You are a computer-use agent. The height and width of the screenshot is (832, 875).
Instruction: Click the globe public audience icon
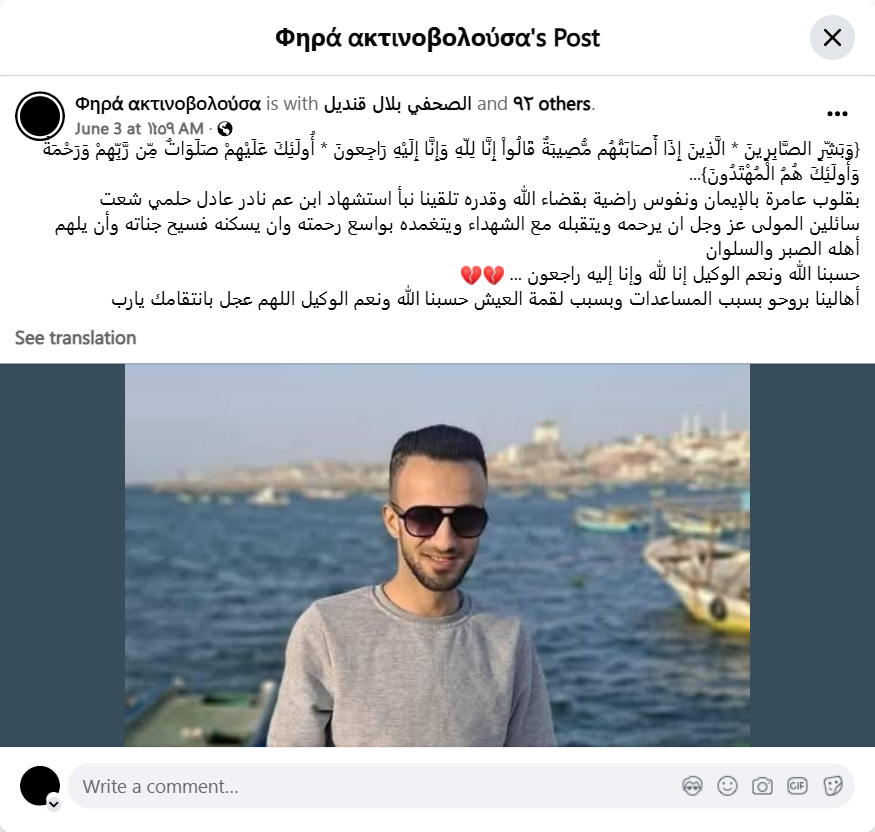coord(225,129)
